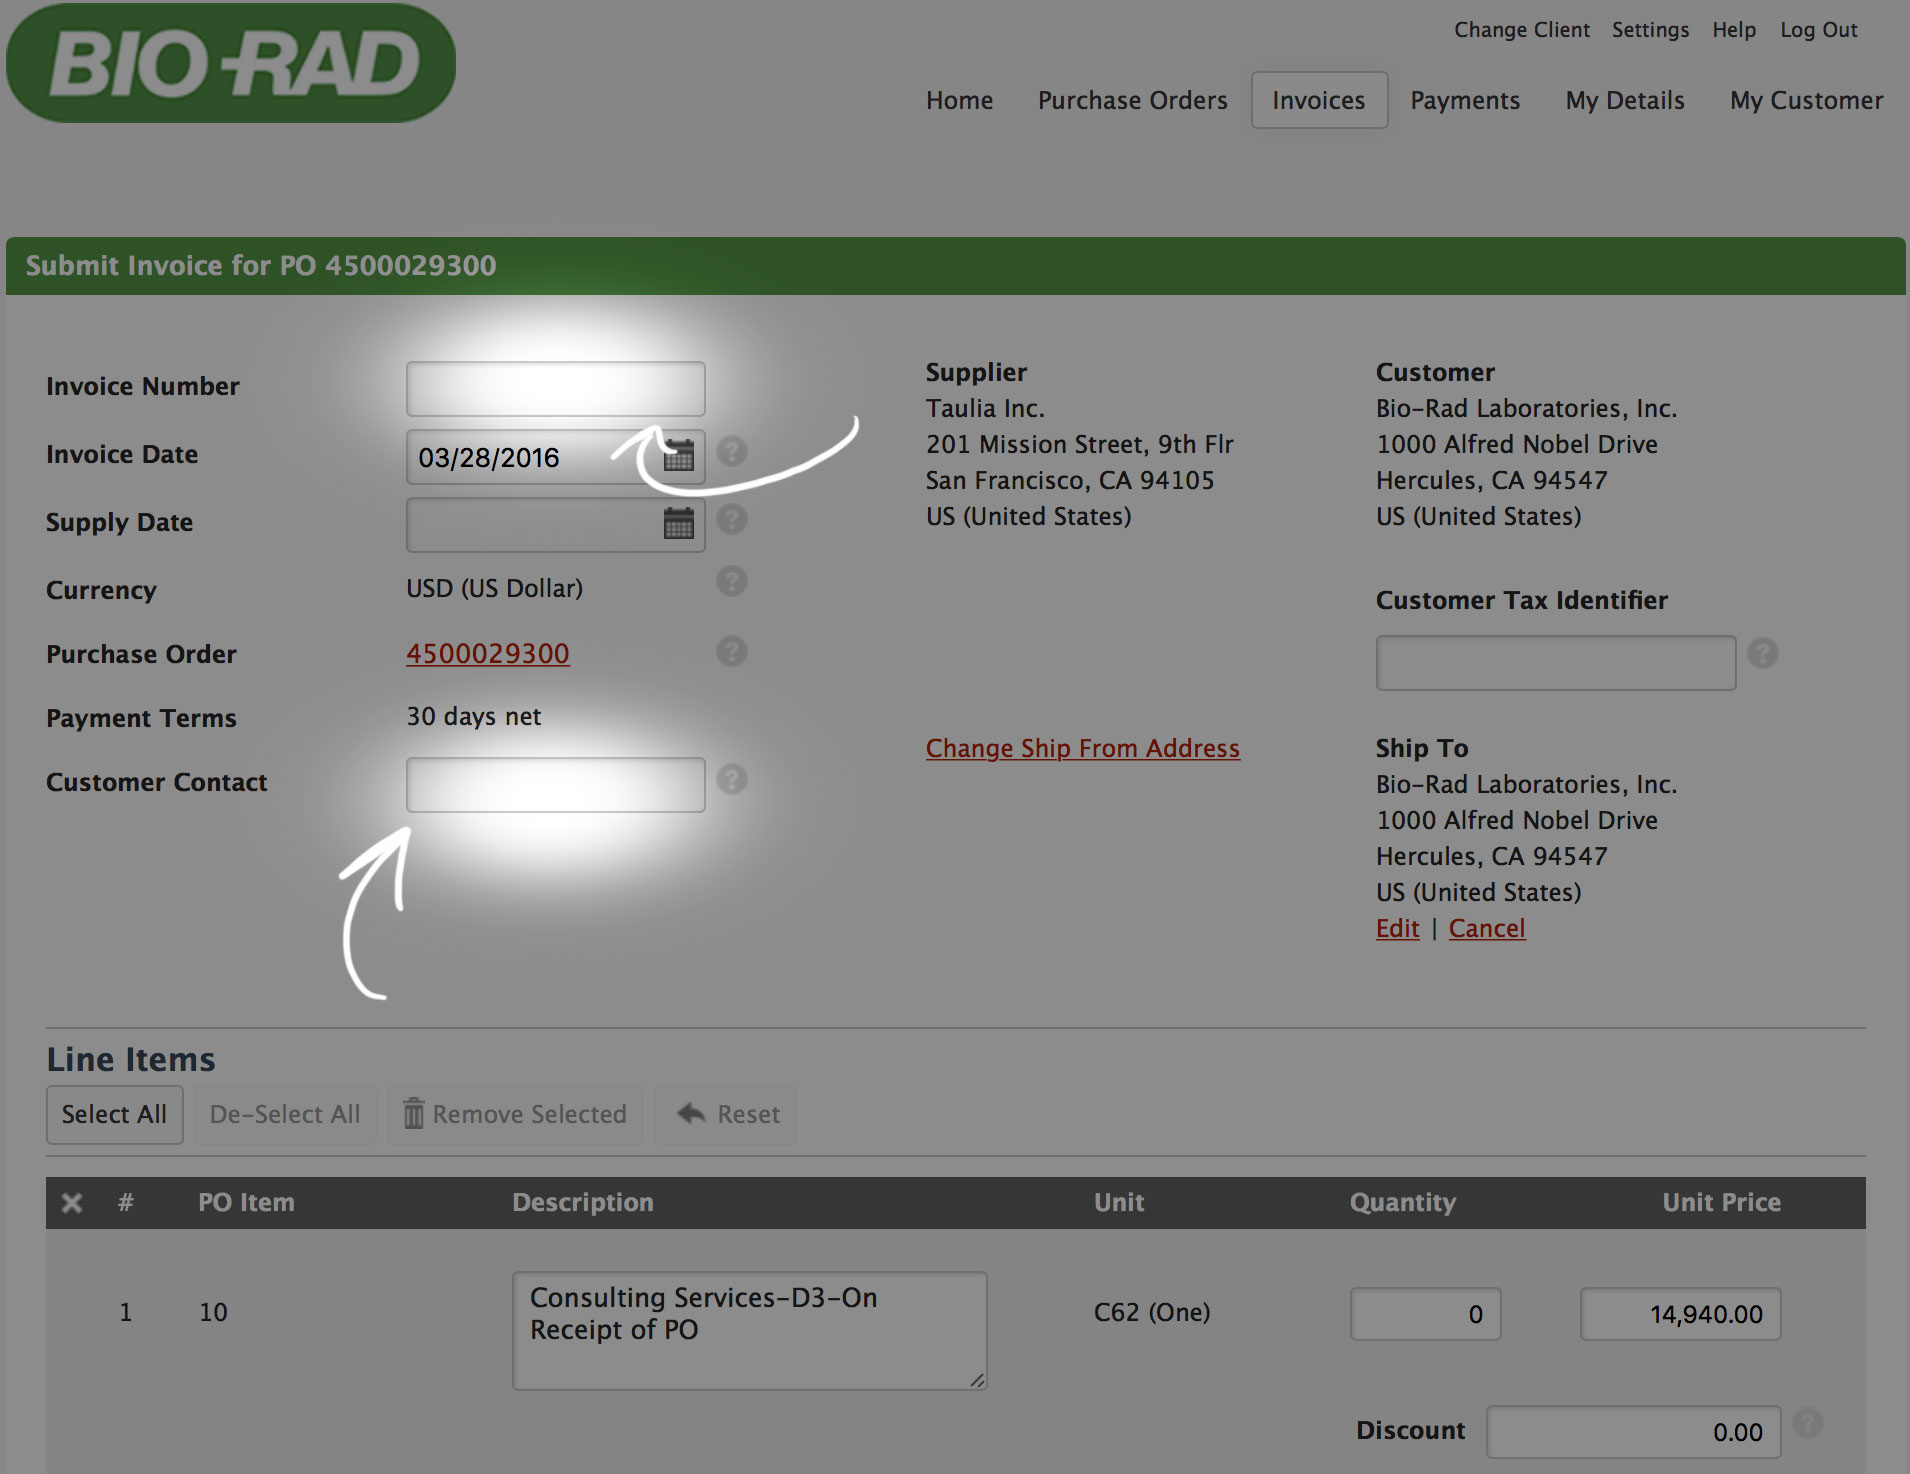Open the Supply Date calendar picker
This screenshot has width=1910, height=1474.
[x=679, y=523]
